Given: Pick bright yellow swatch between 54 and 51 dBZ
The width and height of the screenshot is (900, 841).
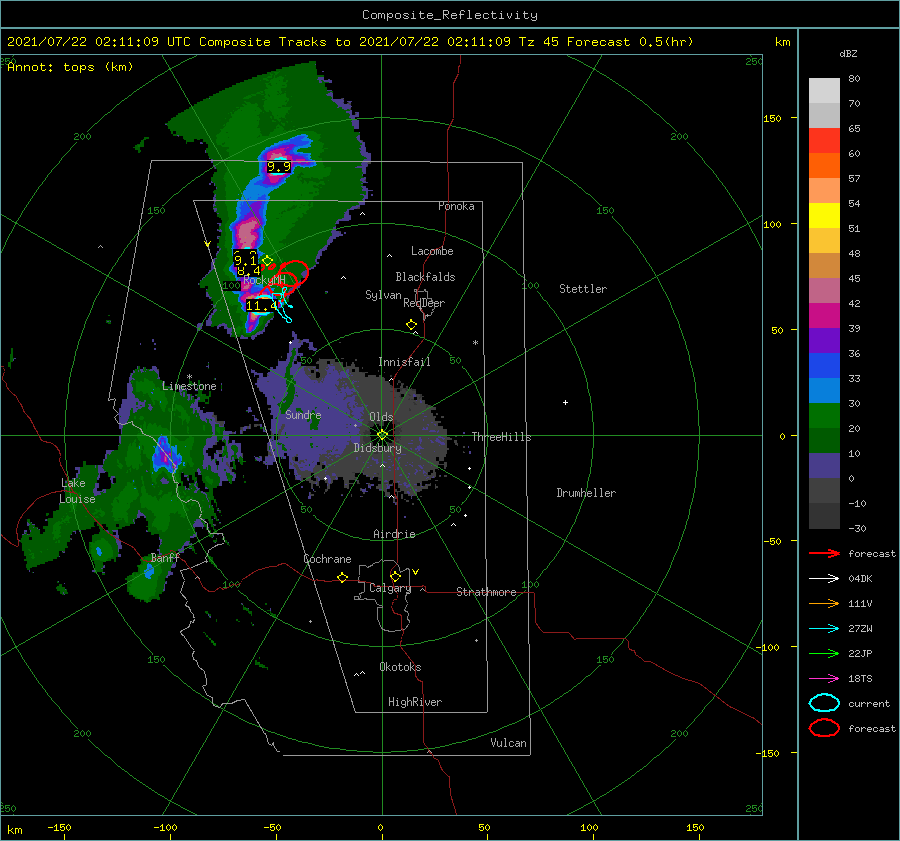Looking at the screenshot, I should (824, 216).
